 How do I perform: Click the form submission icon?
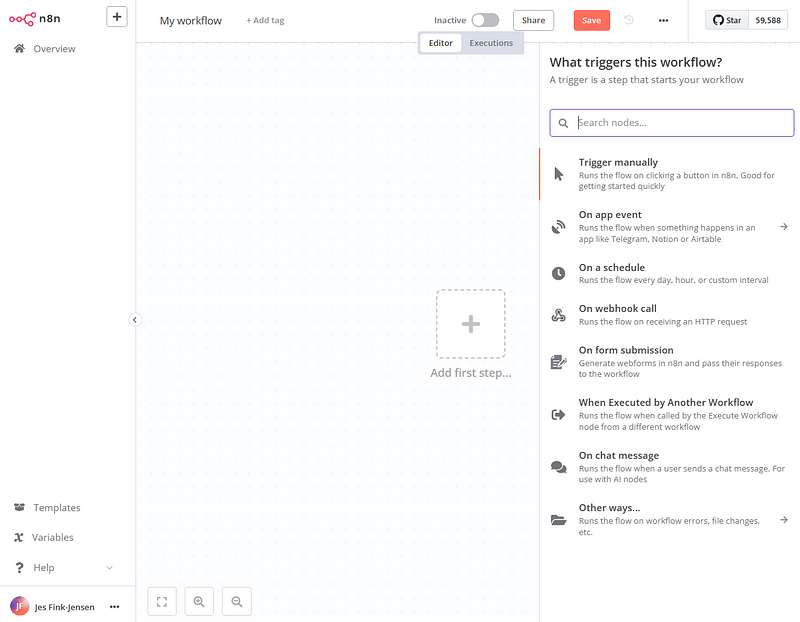[x=559, y=362]
